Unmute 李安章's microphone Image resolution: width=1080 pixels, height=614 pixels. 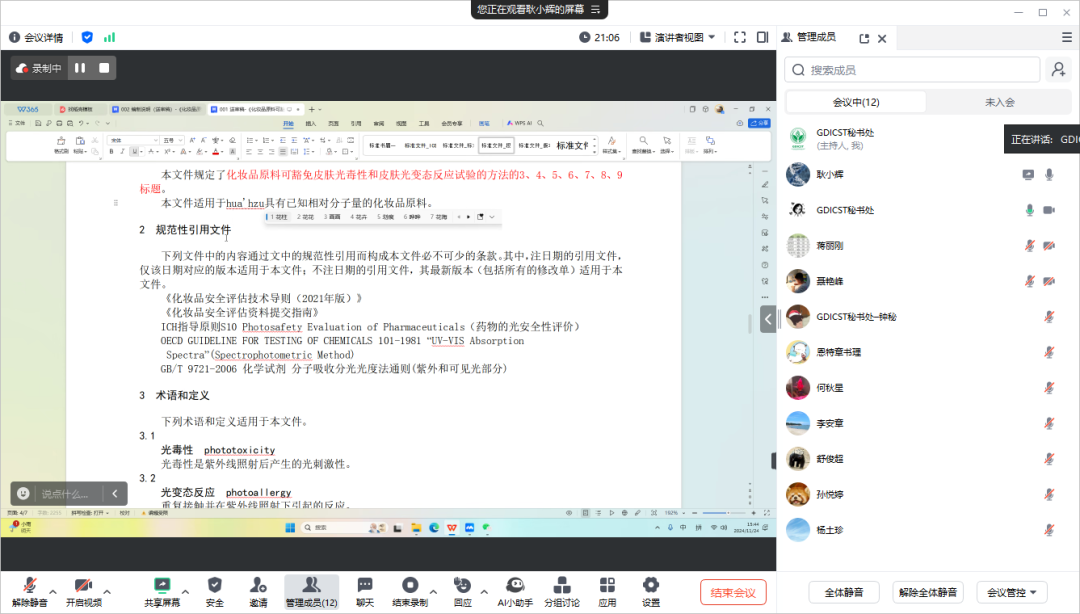(1049, 423)
